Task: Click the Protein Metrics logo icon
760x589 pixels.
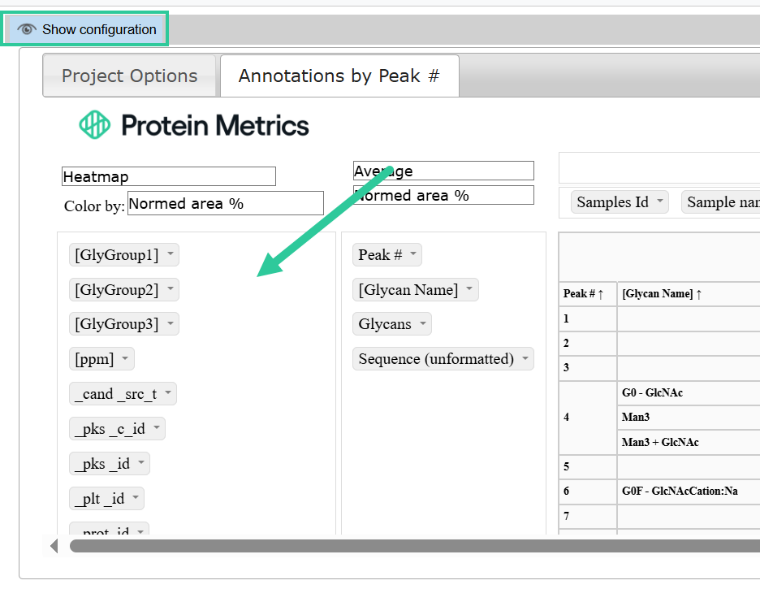Action: [x=95, y=125]
